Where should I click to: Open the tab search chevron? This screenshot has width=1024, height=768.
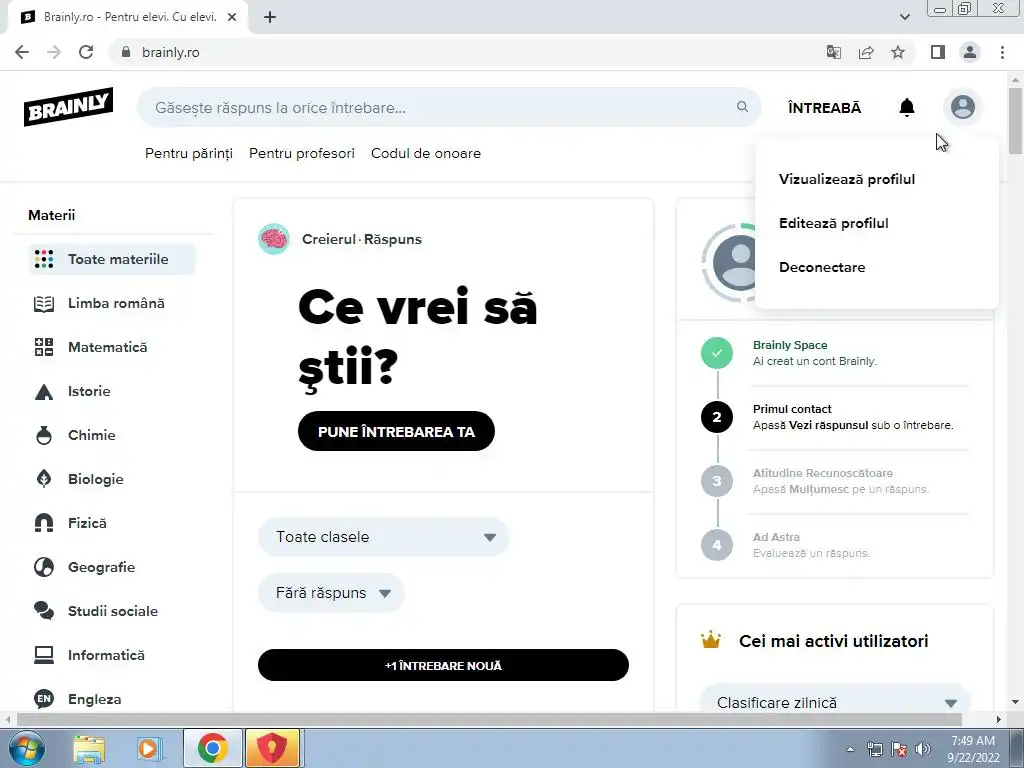pyautogui.click(x=904, y=17)
